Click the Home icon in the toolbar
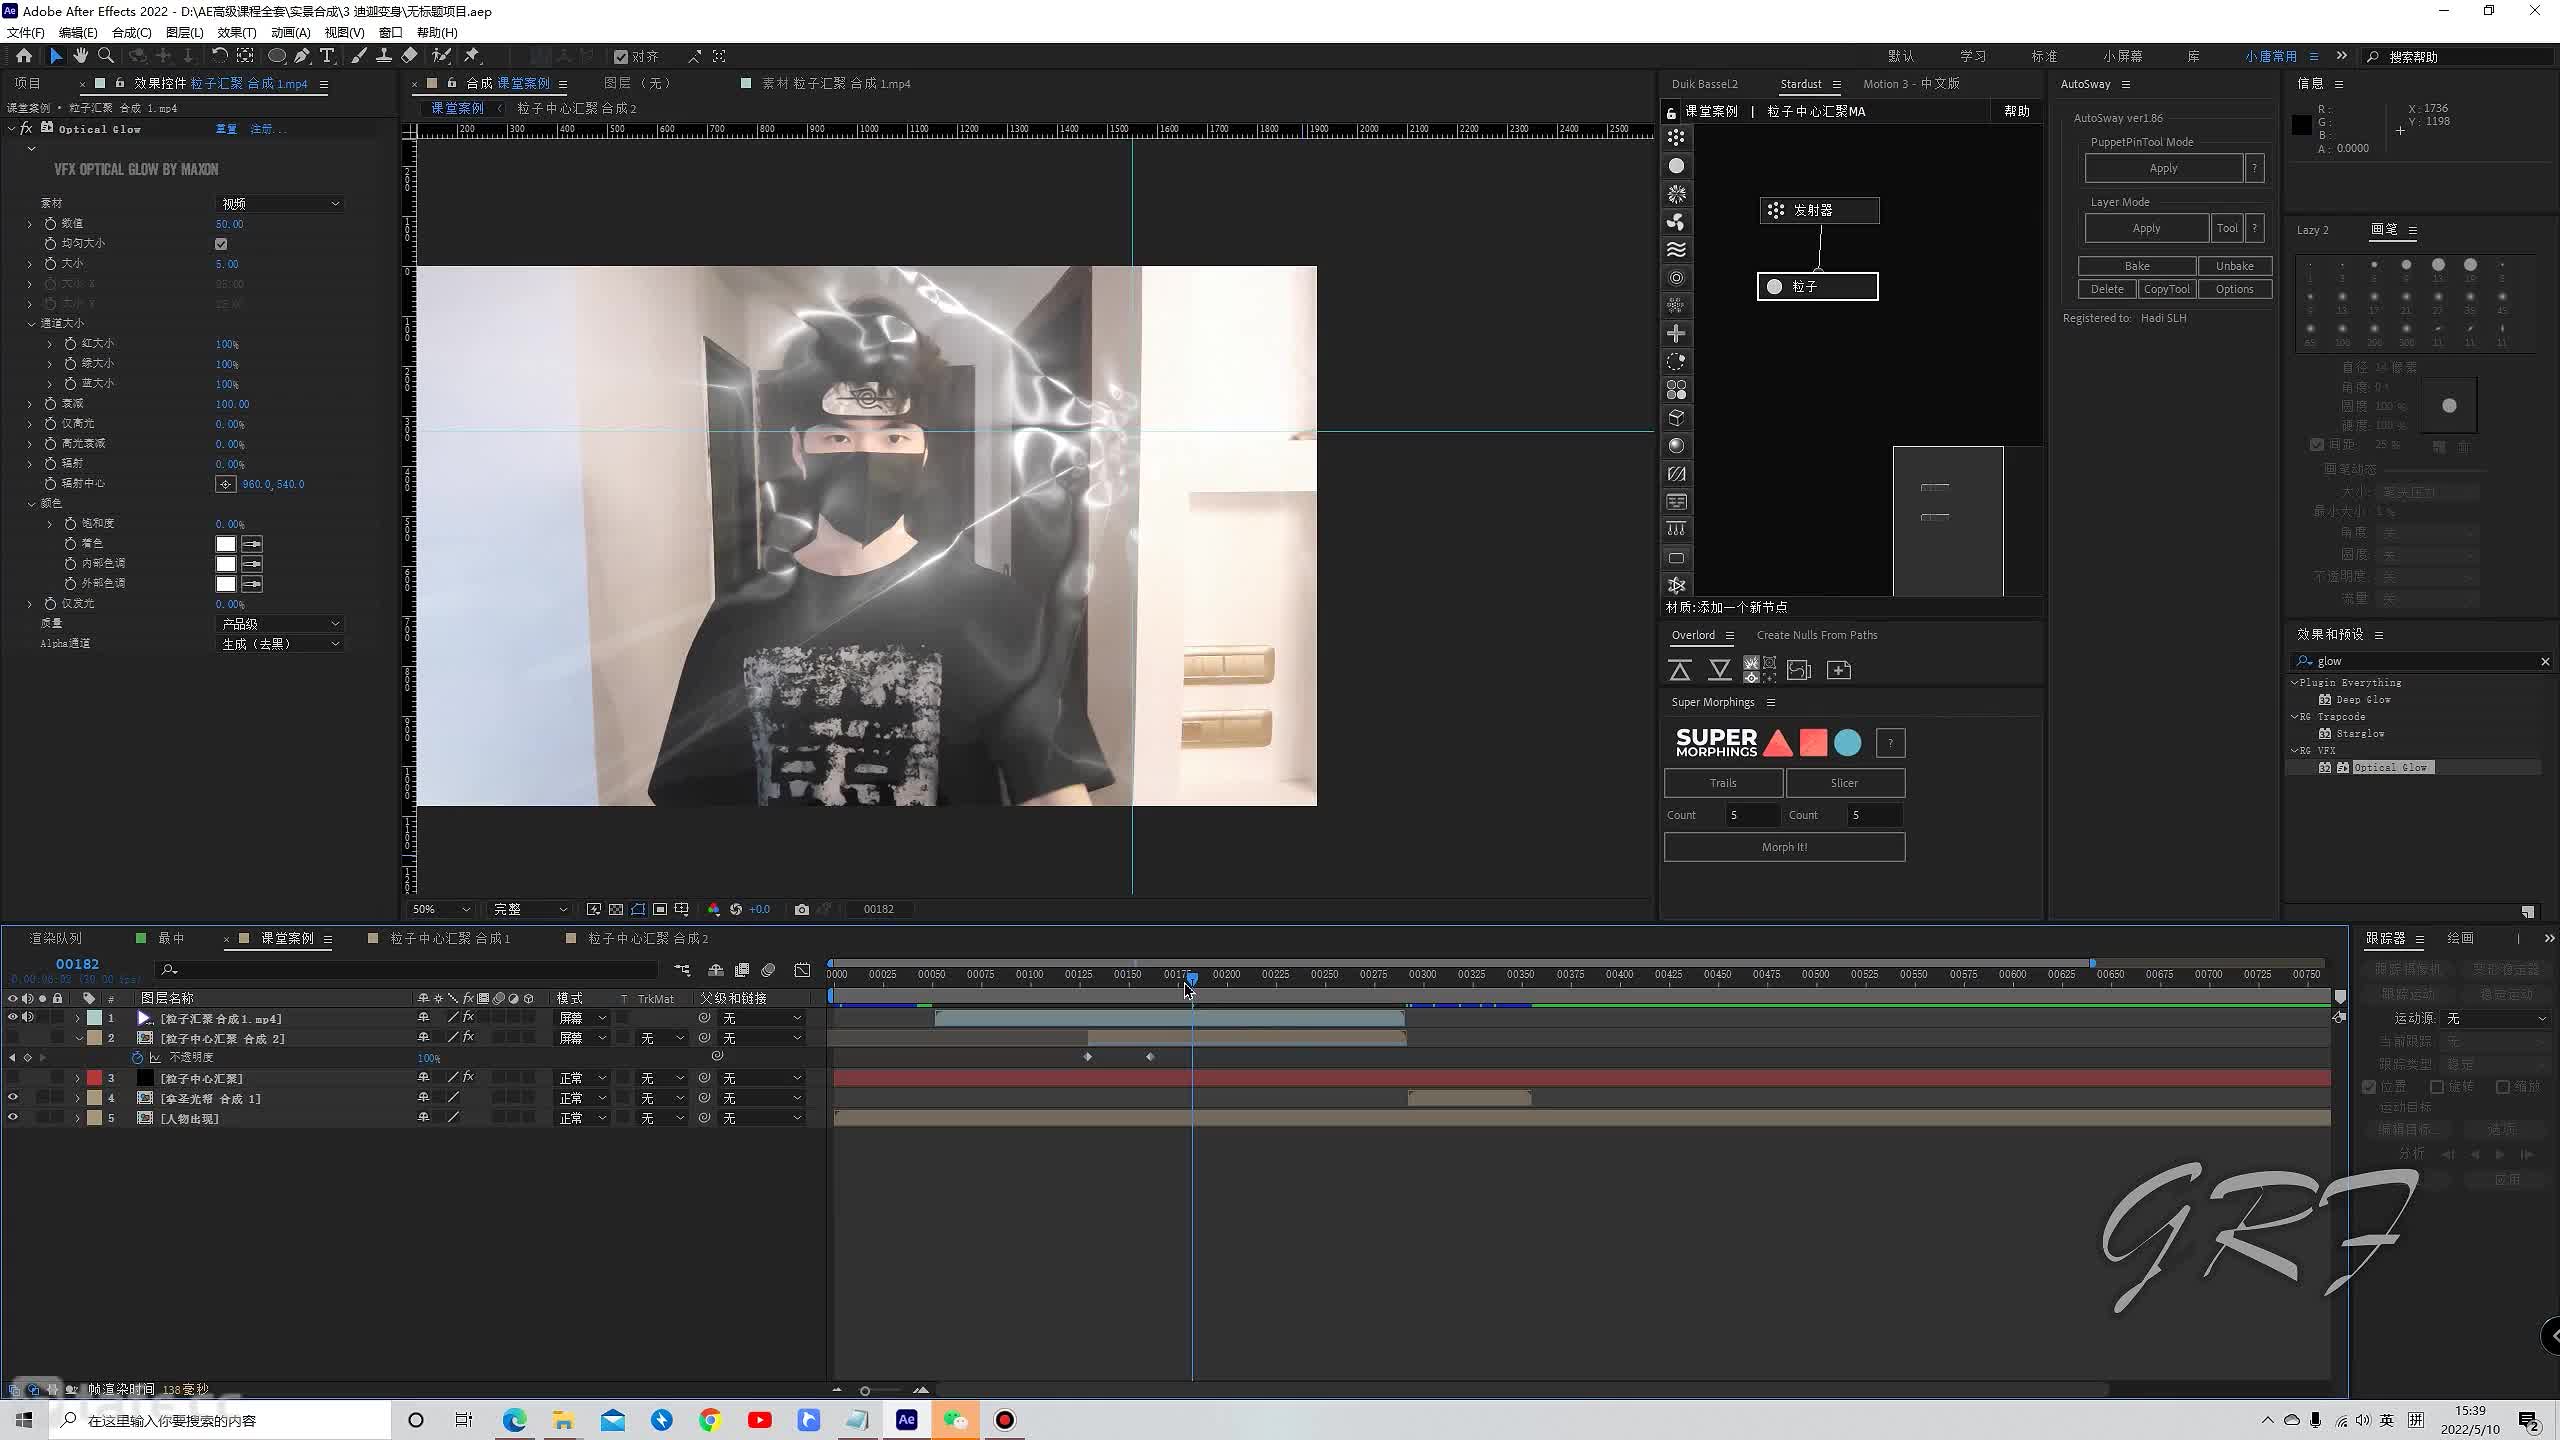 [23, 56]
